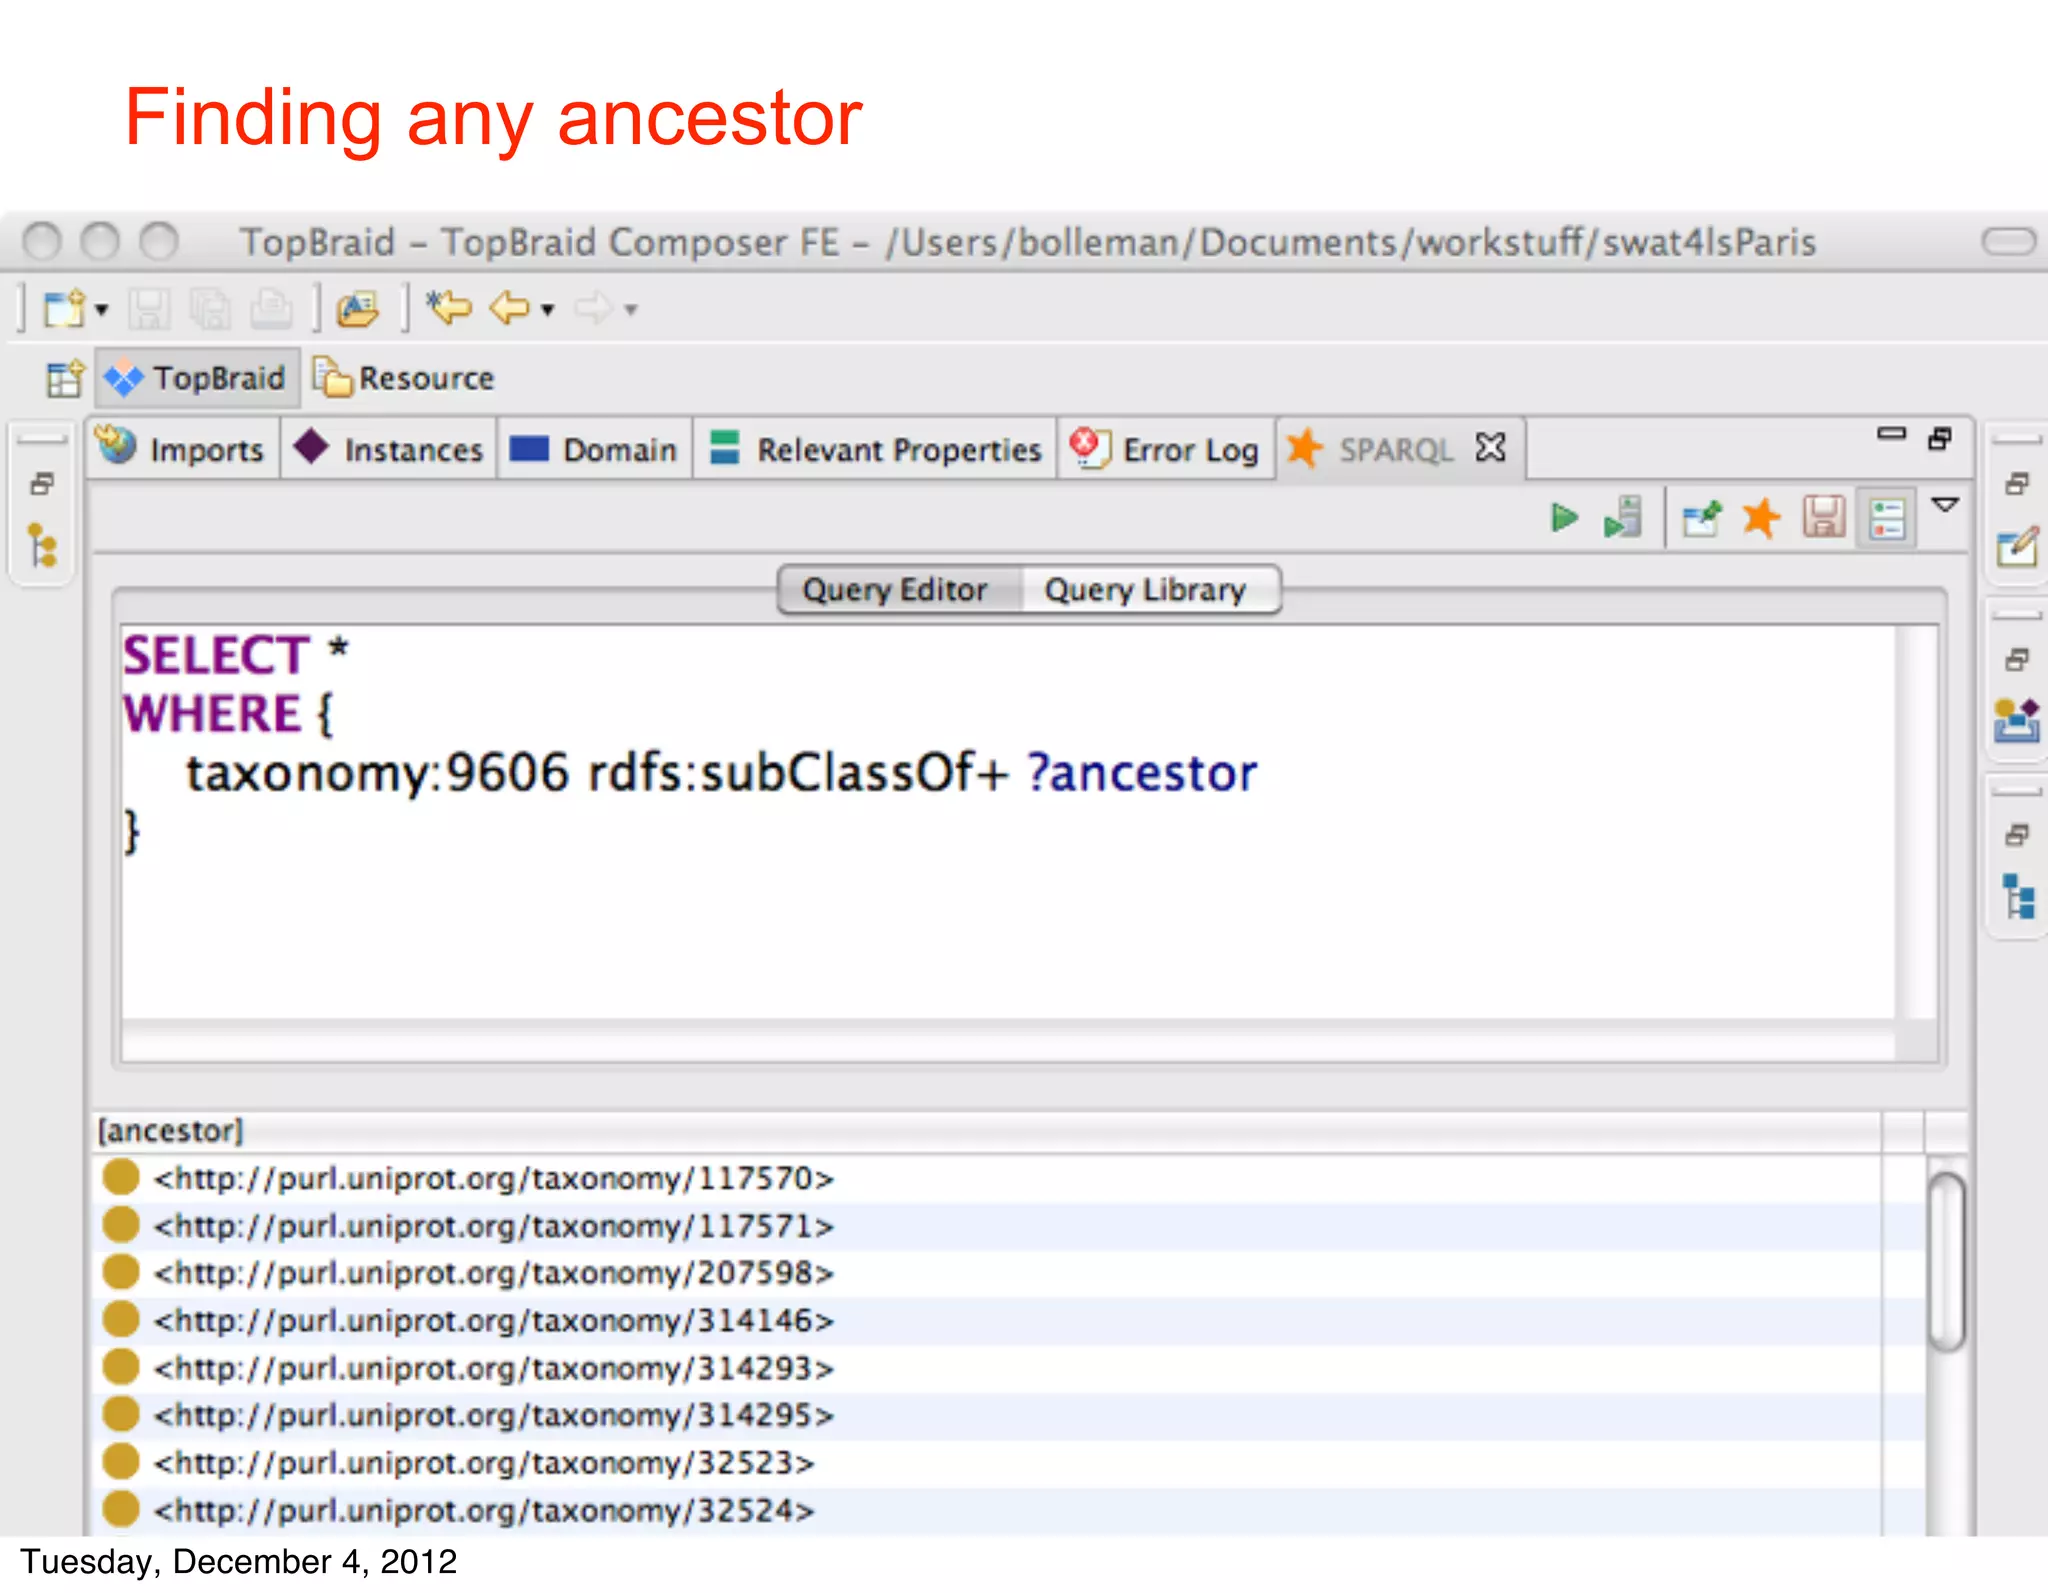
Task: Close the SPARQL tab with its X
Action: pyautogui.click(x=1490, y=447)
